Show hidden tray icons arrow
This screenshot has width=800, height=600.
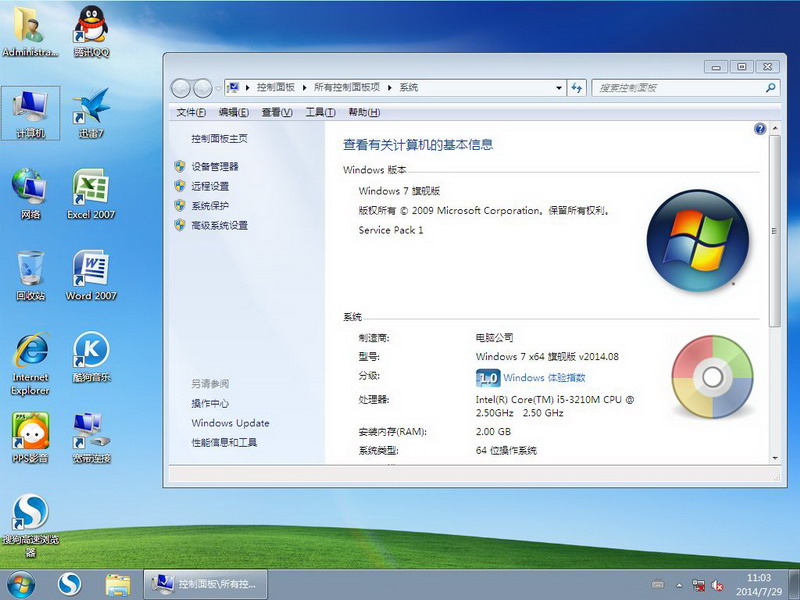click(679, 585)
